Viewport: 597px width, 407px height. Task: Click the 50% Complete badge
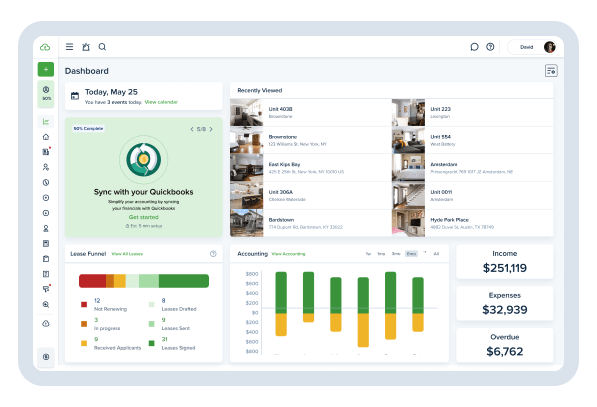pos(88,128)
